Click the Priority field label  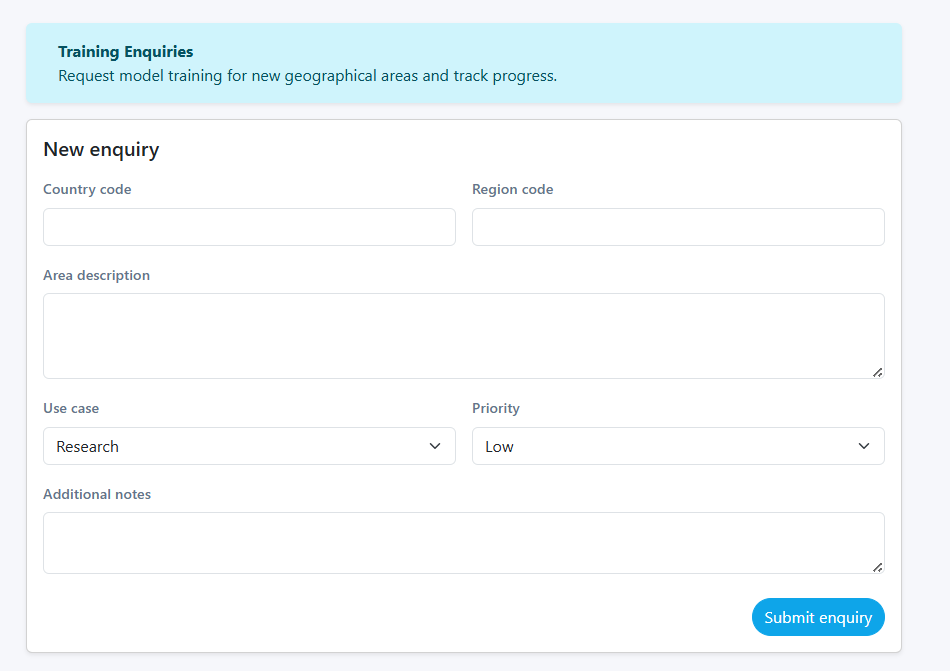(x=496, y=408)
